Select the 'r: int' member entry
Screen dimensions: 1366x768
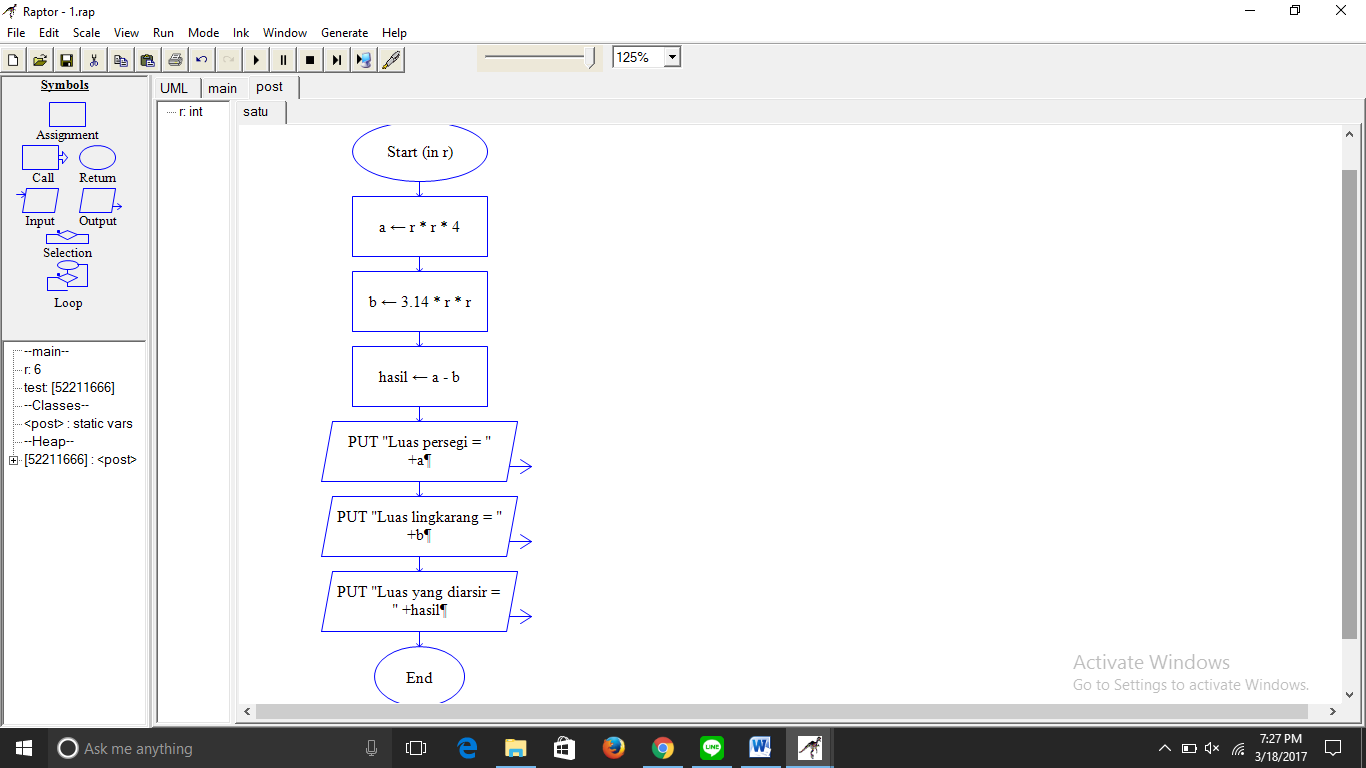190,112
